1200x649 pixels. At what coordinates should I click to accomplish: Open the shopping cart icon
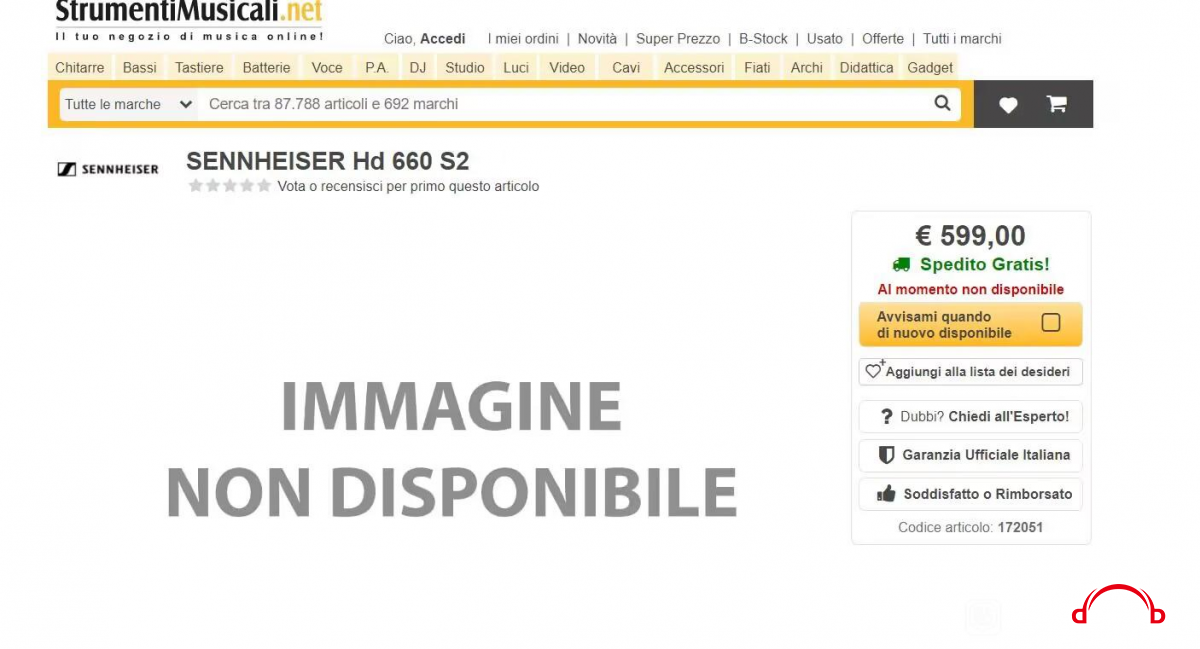coord(1056,104)
